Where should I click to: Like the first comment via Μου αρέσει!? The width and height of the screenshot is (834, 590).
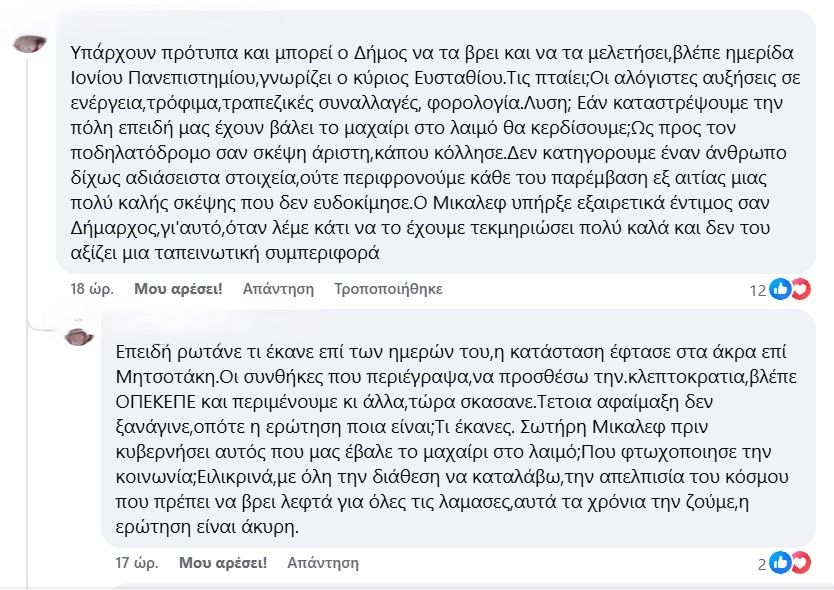point(178,289)
